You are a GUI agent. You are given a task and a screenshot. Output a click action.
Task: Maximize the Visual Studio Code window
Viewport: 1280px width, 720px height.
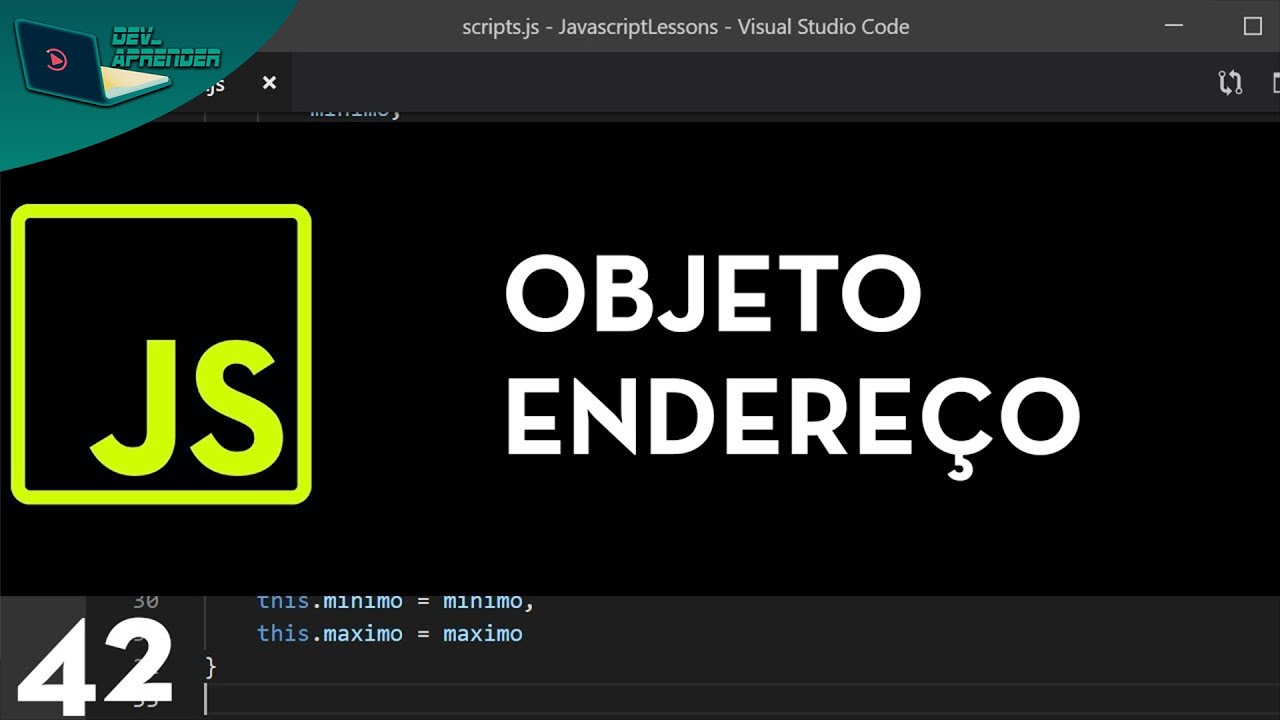coord(1252,26)
